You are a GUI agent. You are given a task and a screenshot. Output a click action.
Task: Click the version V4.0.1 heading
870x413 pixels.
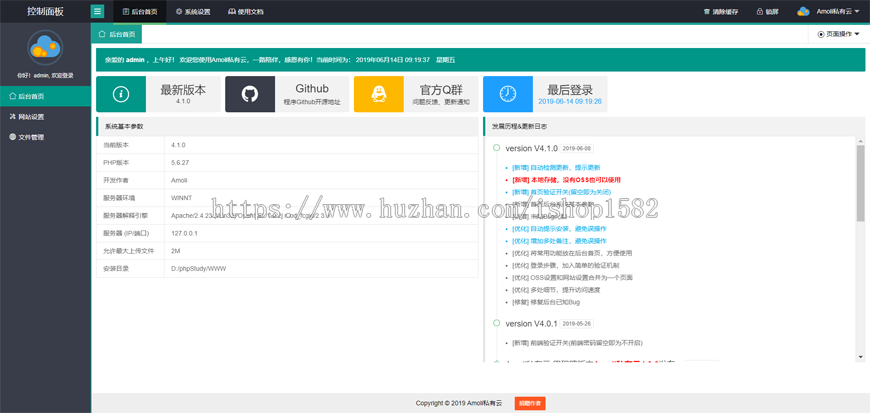click(x=532, y=323)
